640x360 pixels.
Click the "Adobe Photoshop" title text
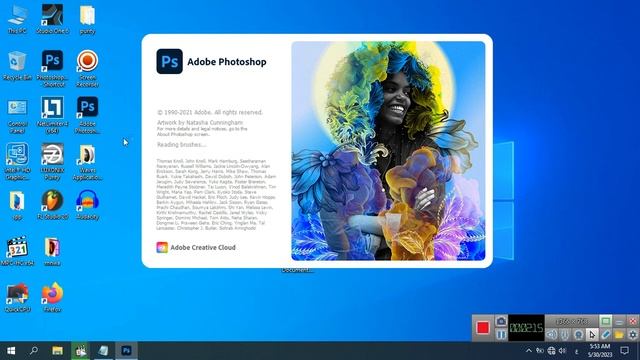227,62
